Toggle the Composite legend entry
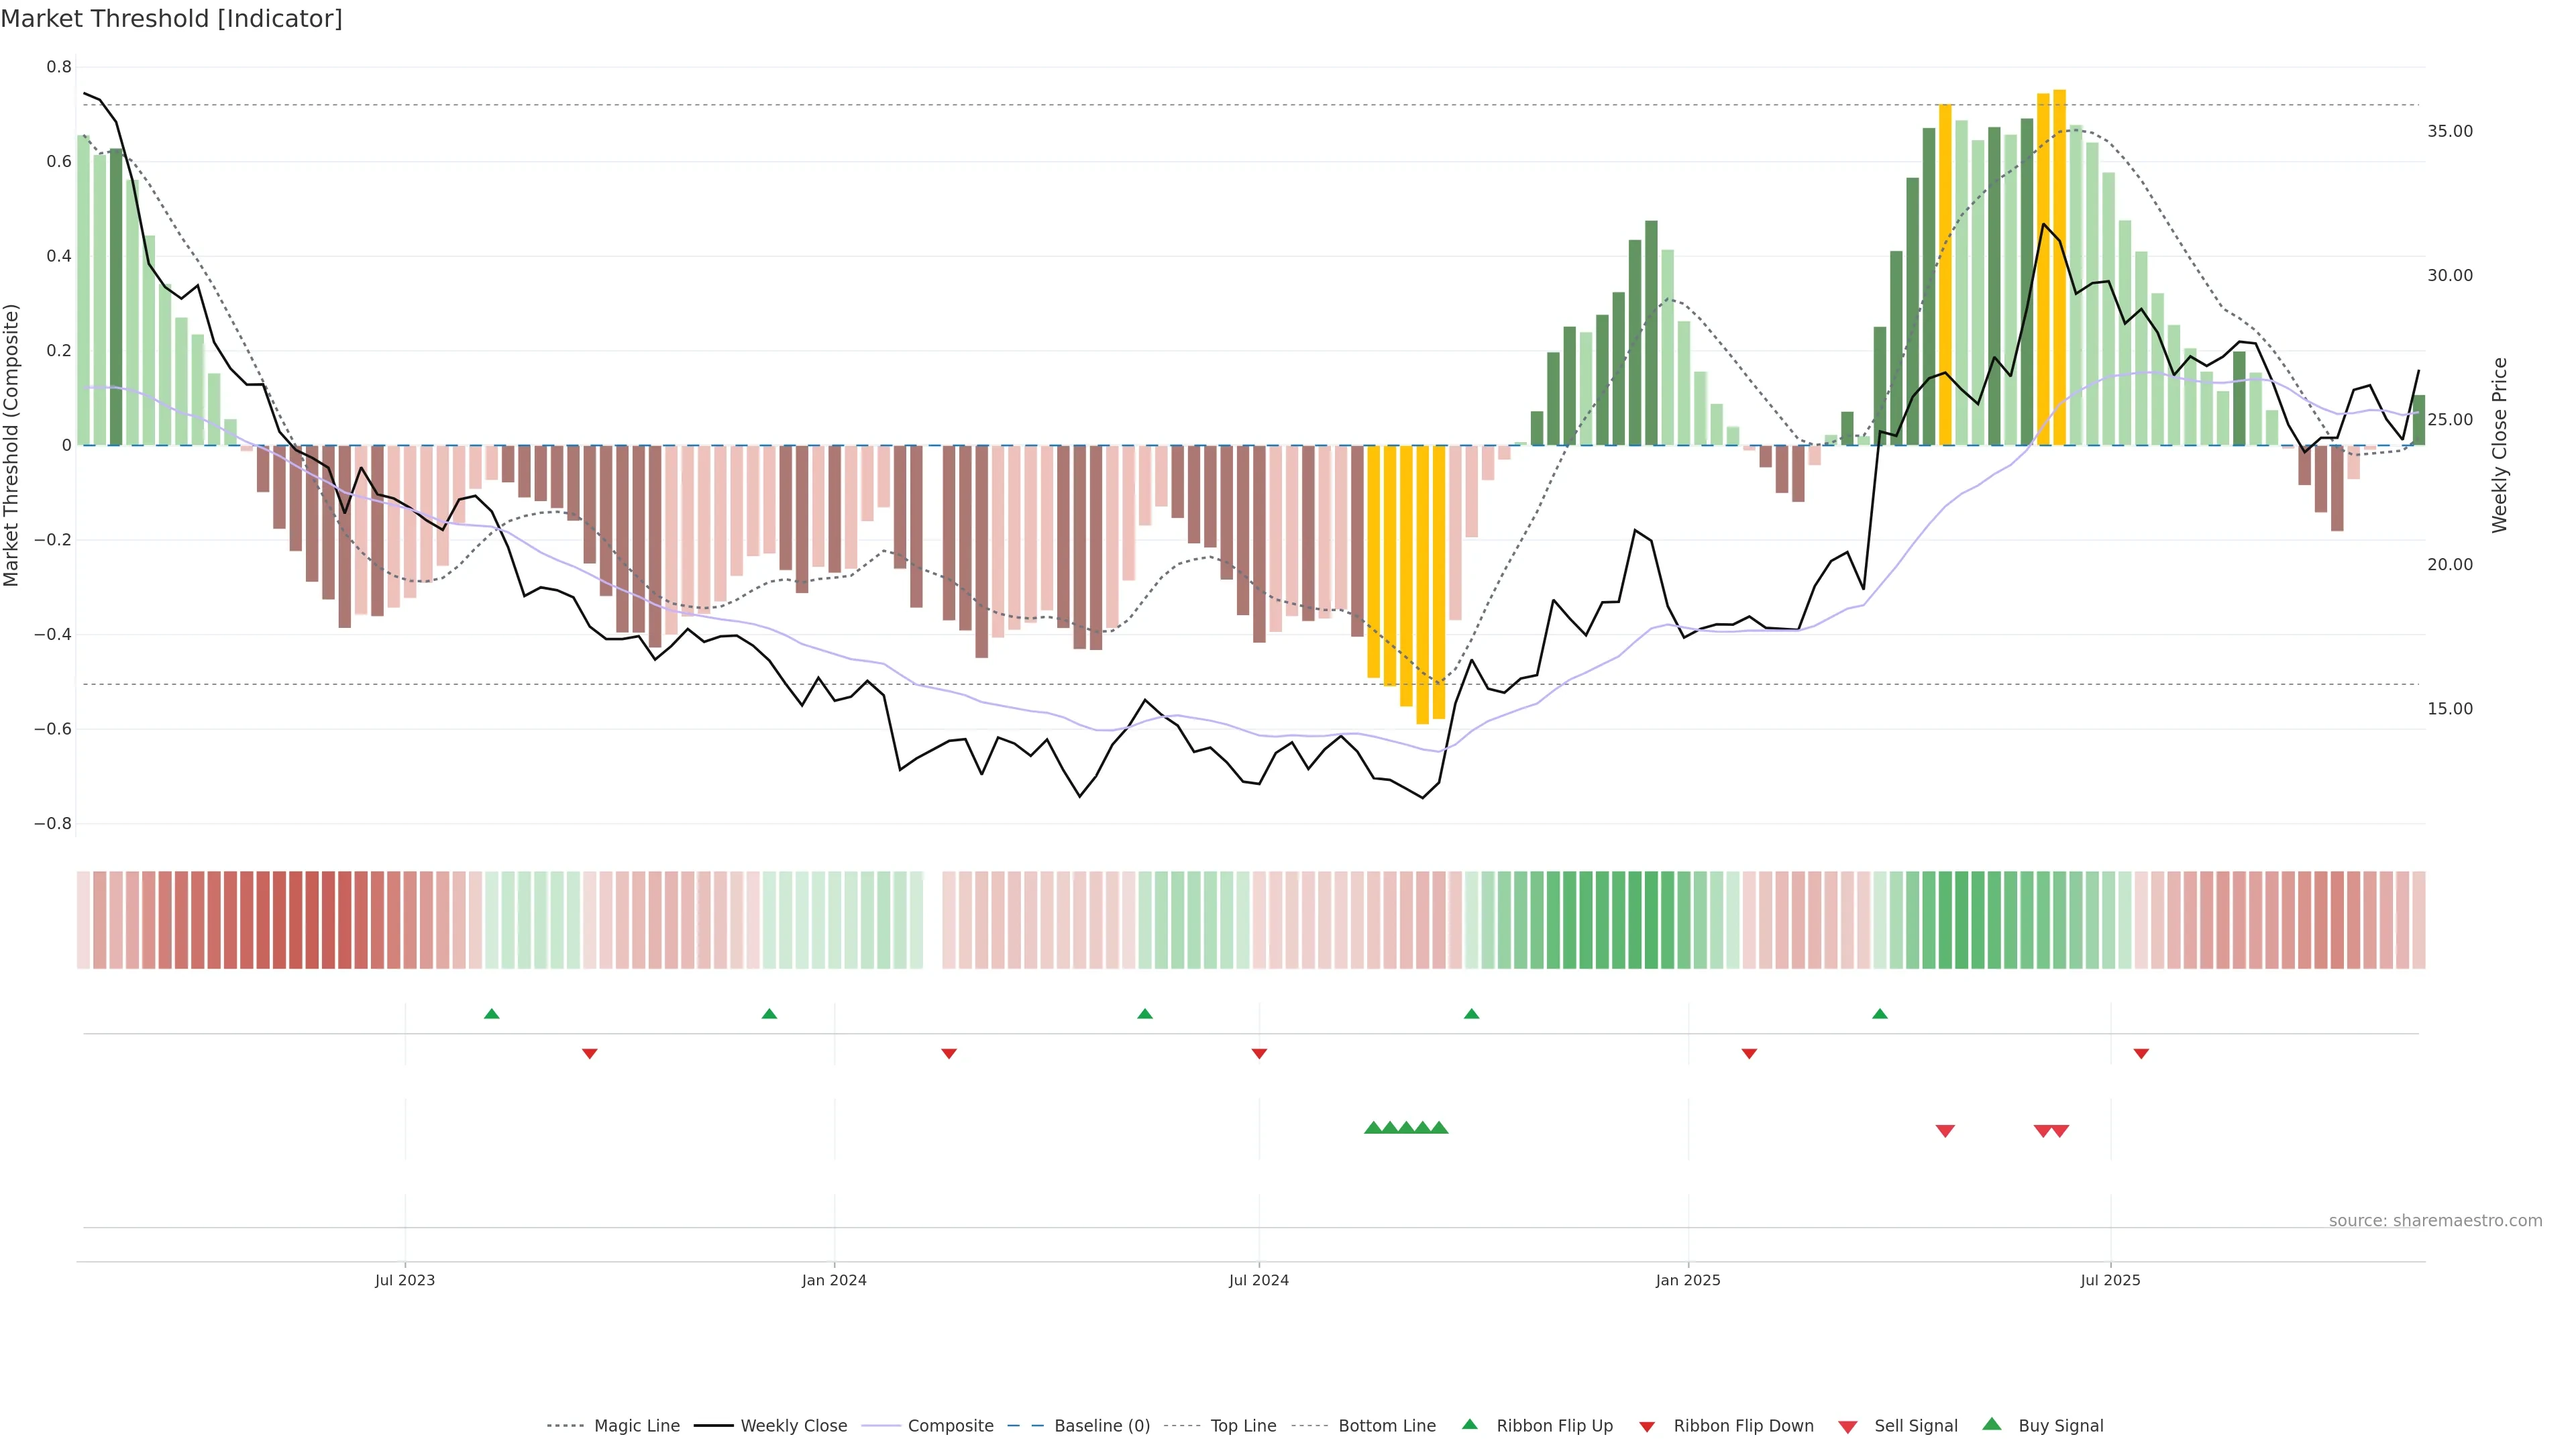Screen dimensions: 2576x1449 click(x=950, y=1426)
